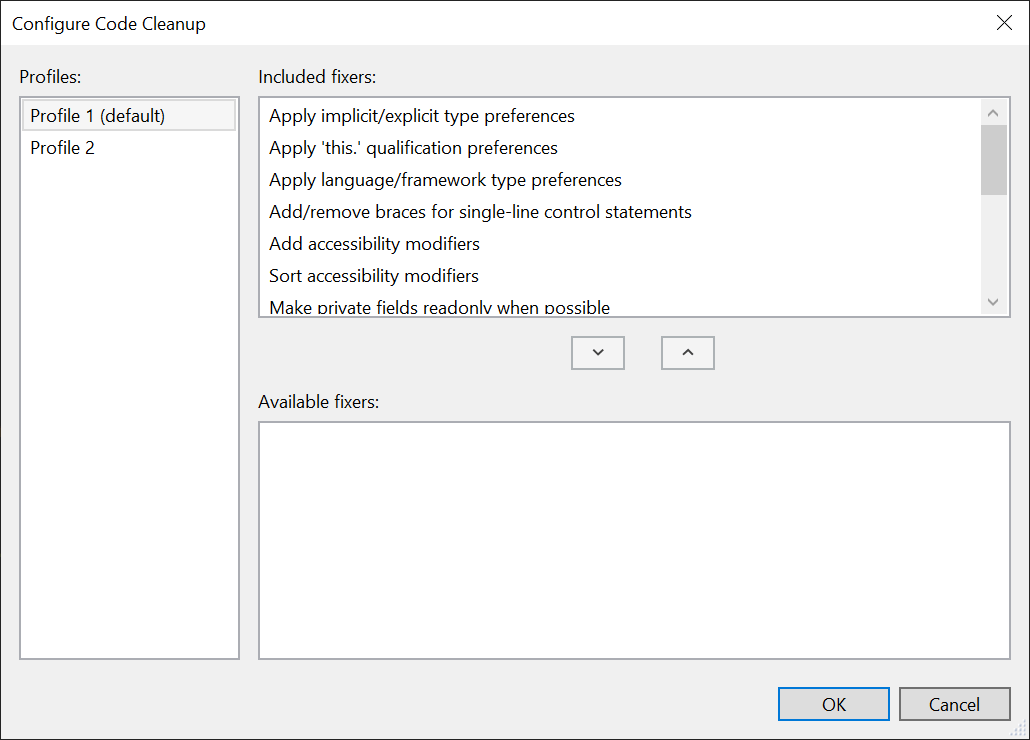Choose 'Make private fields readonly when possible'
Viewport: 1030px width, 740px height.
click(438, 305)
